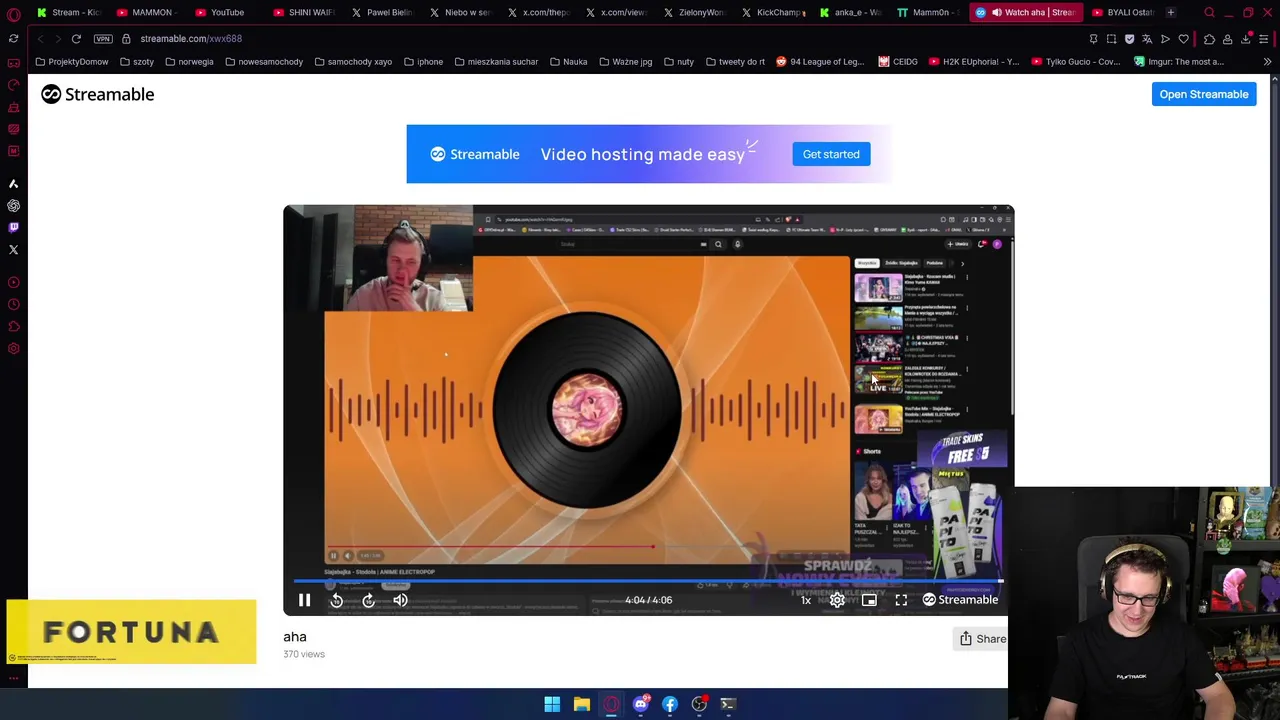This screenshot has width=1280, height=720.
Task: Click the FORTUNA advertisement banner
Action: (x=131, y=632)
